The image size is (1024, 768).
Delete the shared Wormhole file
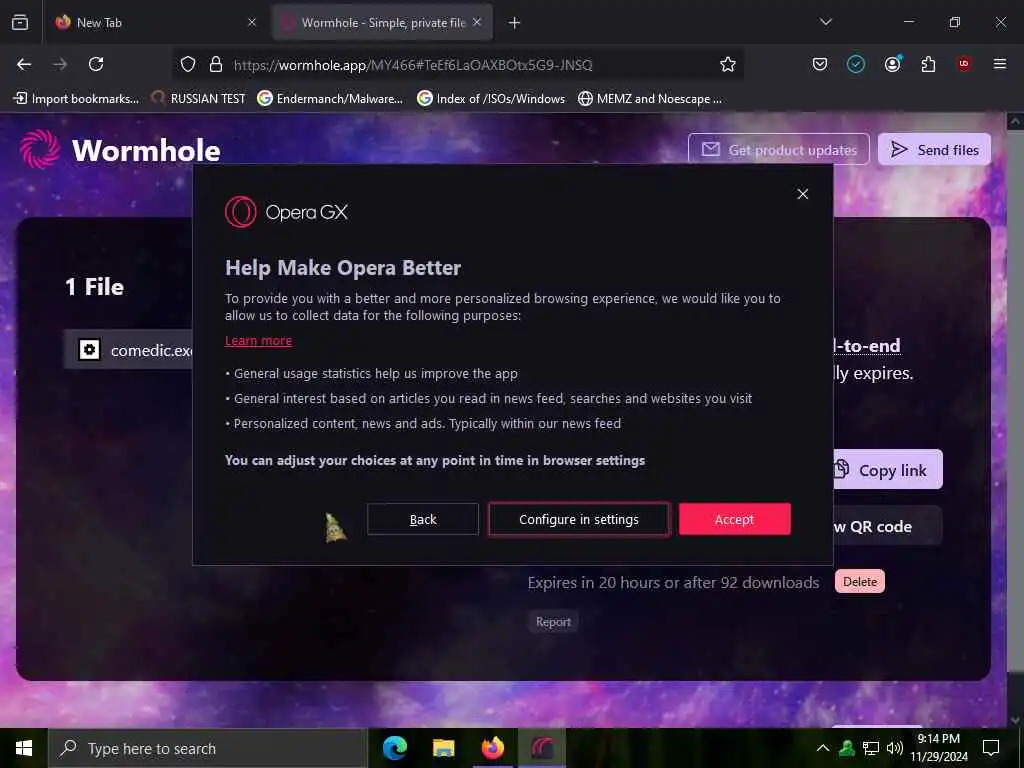[859, 581]
